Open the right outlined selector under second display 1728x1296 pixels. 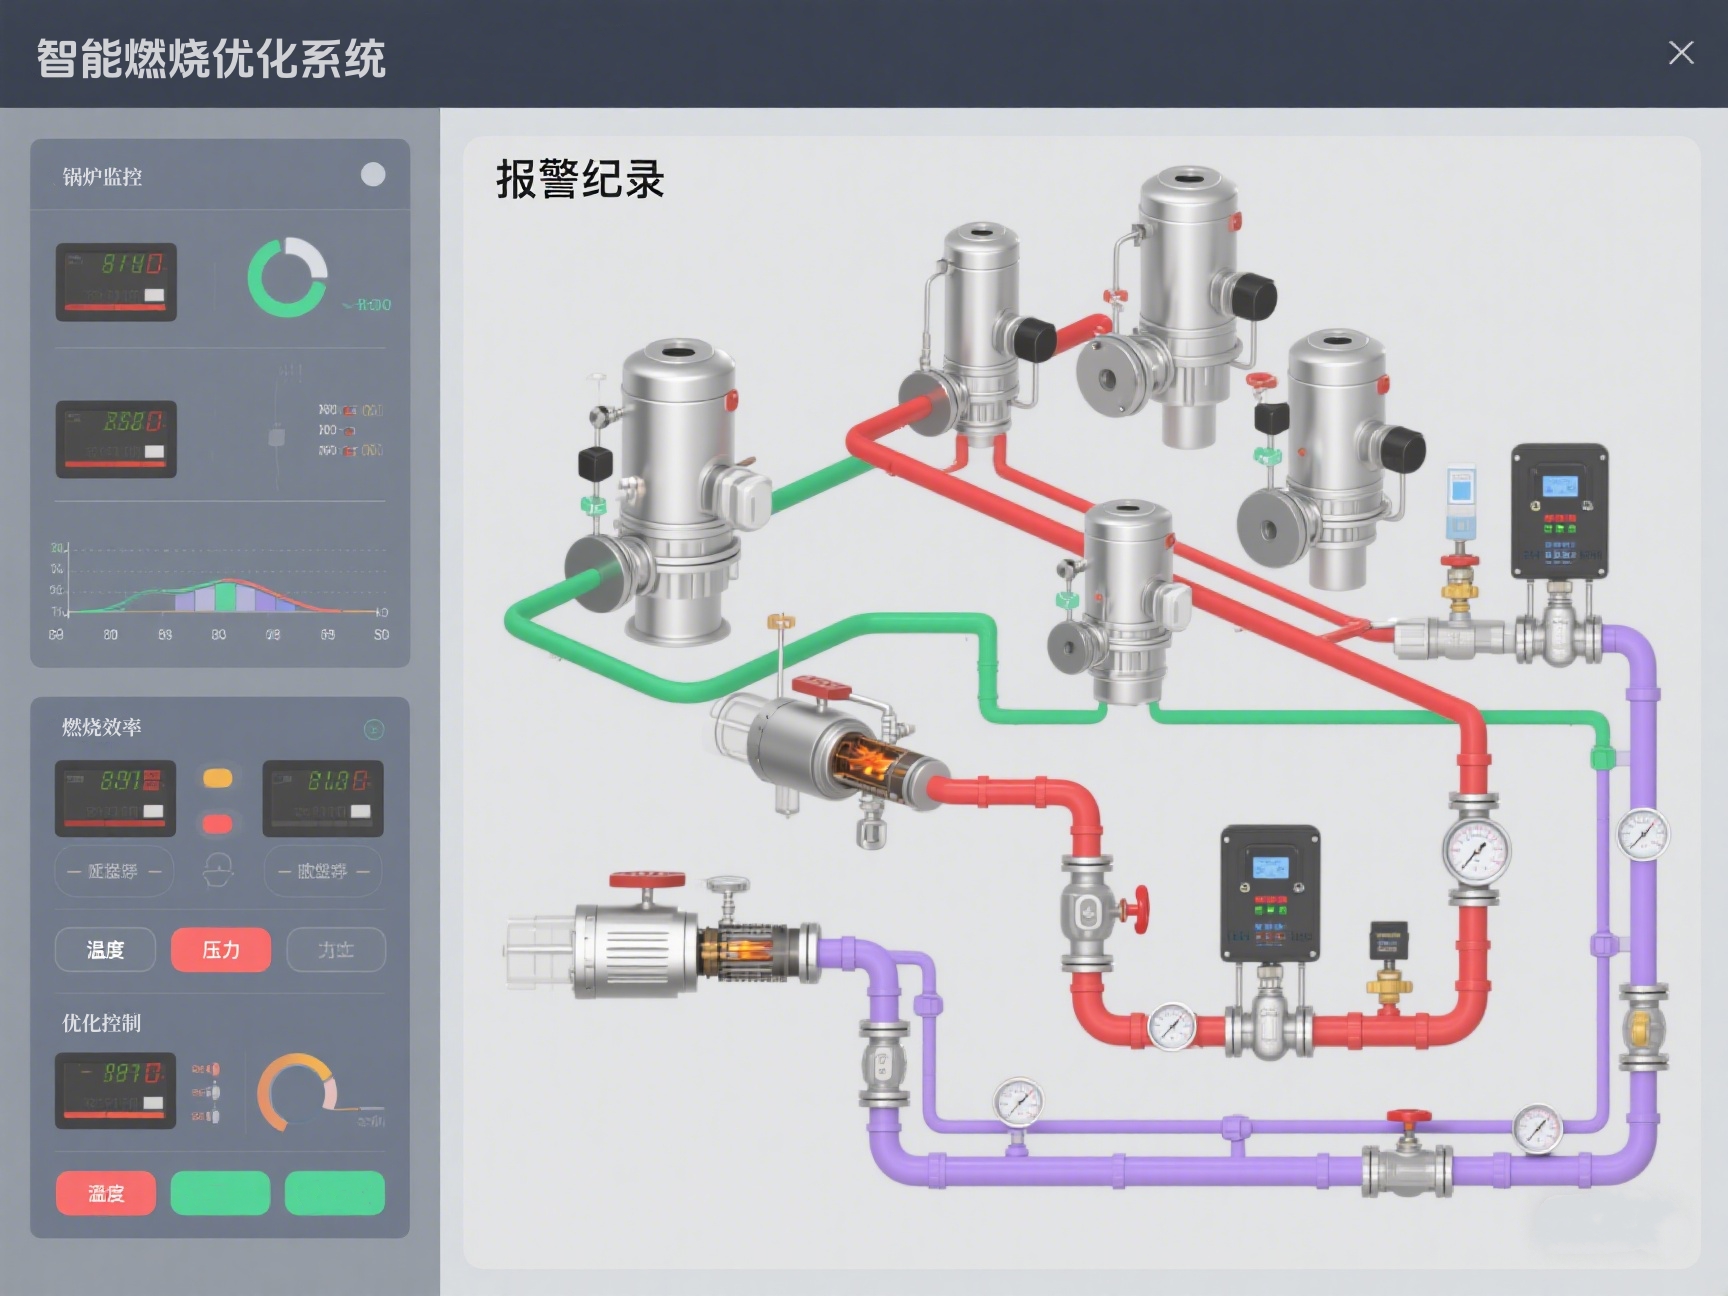[x=324, y=871]
